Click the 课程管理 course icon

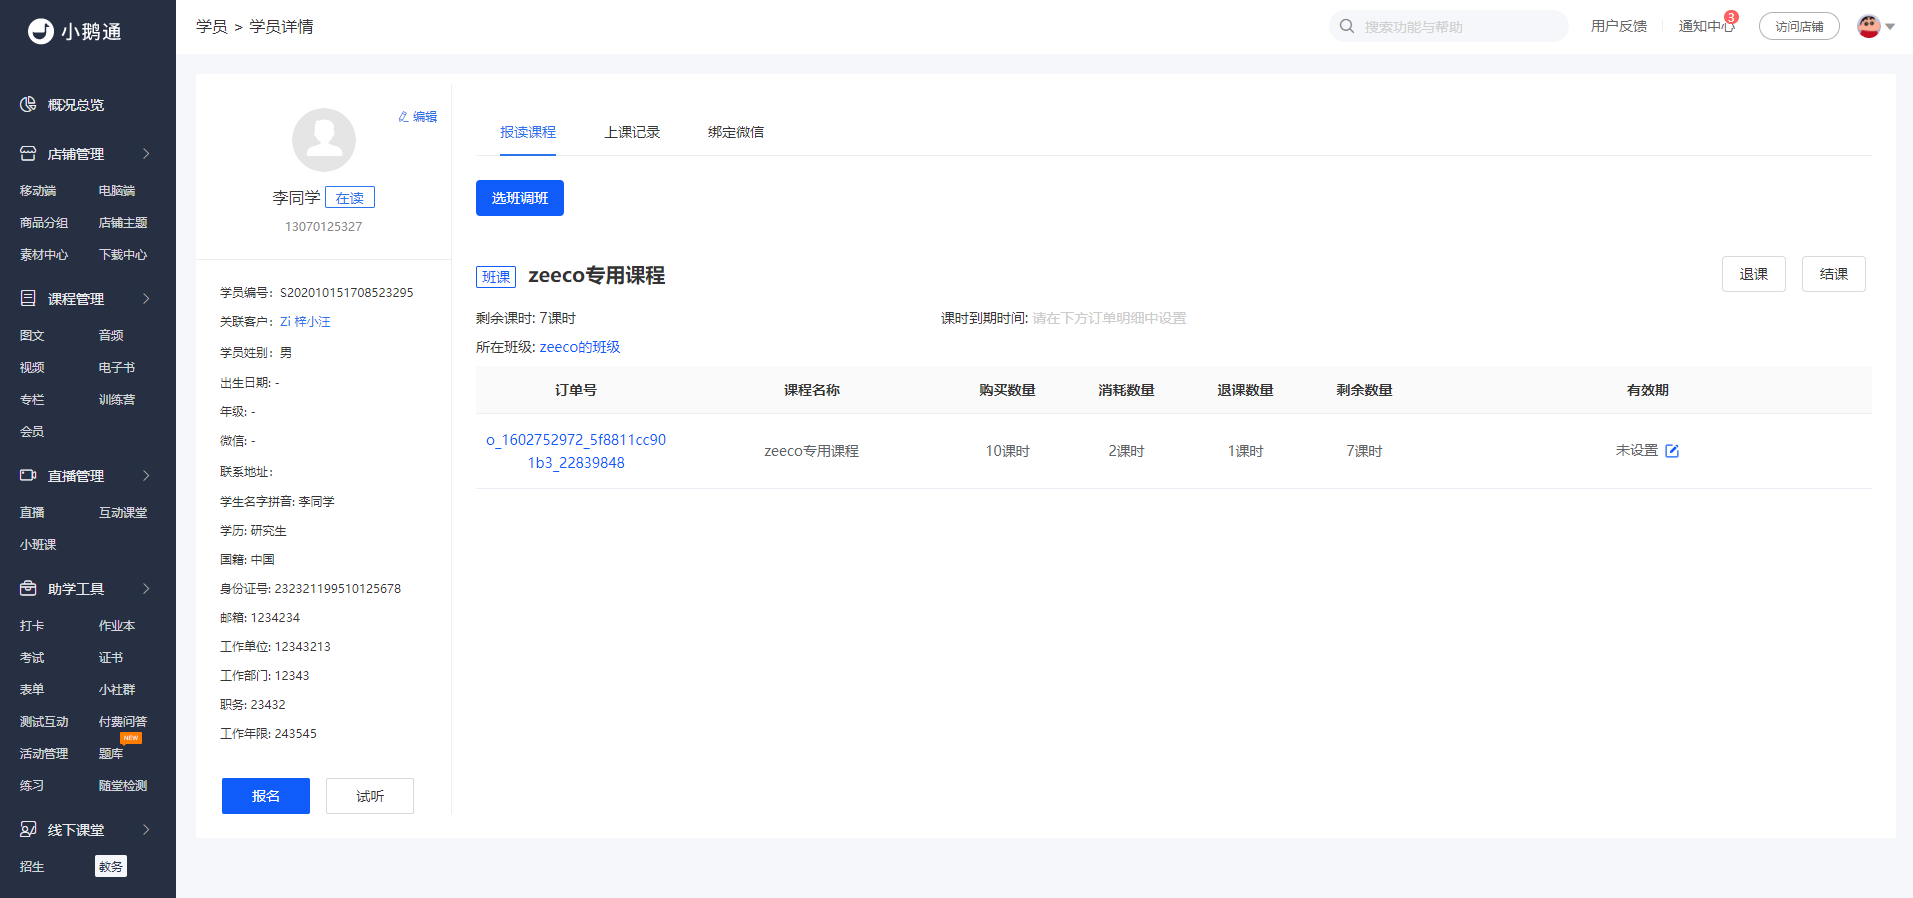[x=28, y=298]
